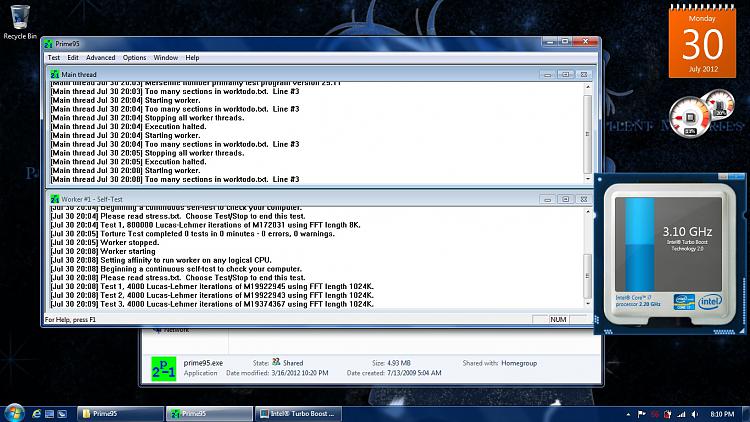Click the Main thread sub-window icon
The height and width of the screenshot is (422, 750).
[x=55, y=74]
